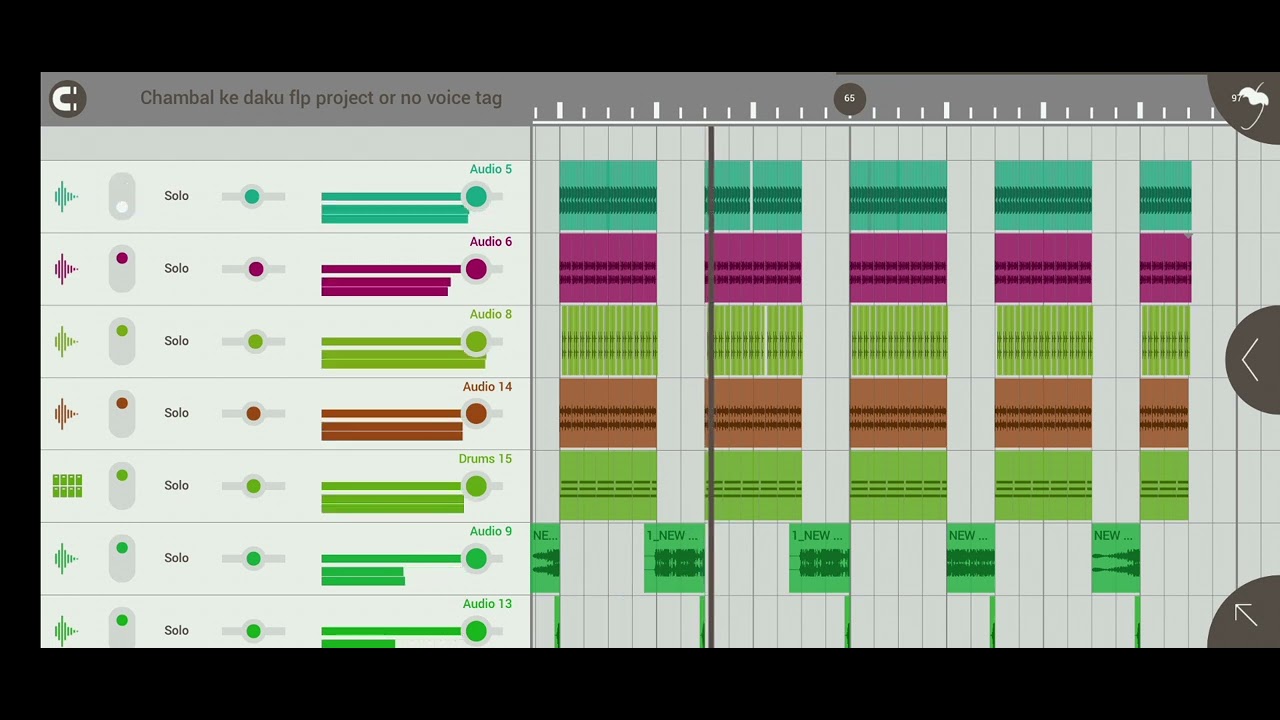1280x720 pixels.
Task: Toggle mute switch on Audio 9
Action: click(122, 558)
